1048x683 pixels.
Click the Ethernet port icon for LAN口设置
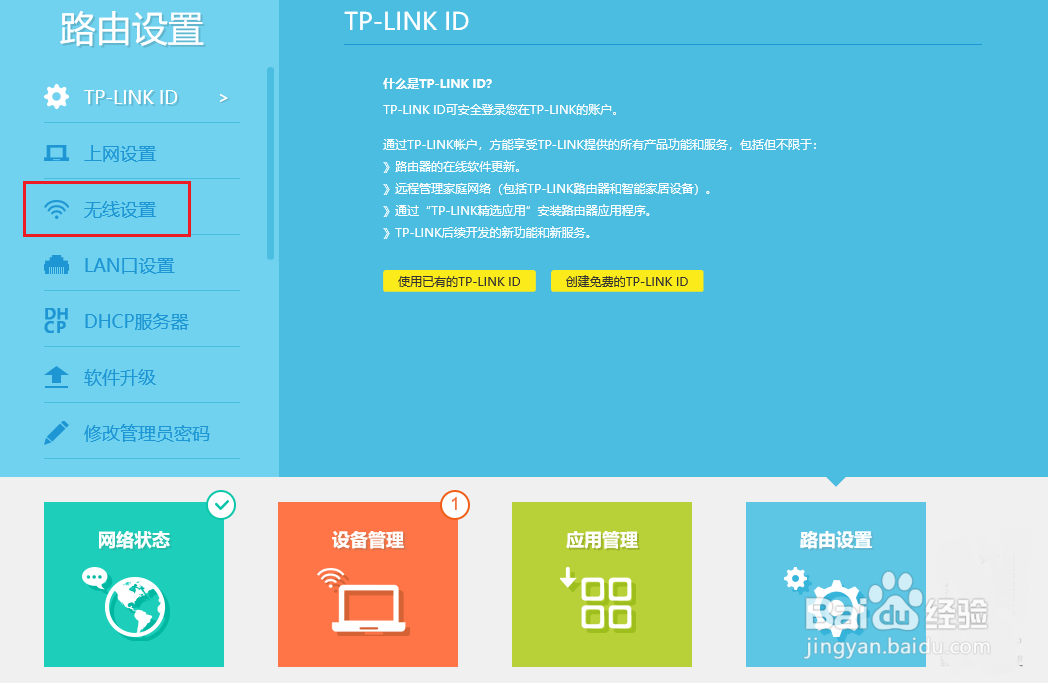[x=56, y=265]
